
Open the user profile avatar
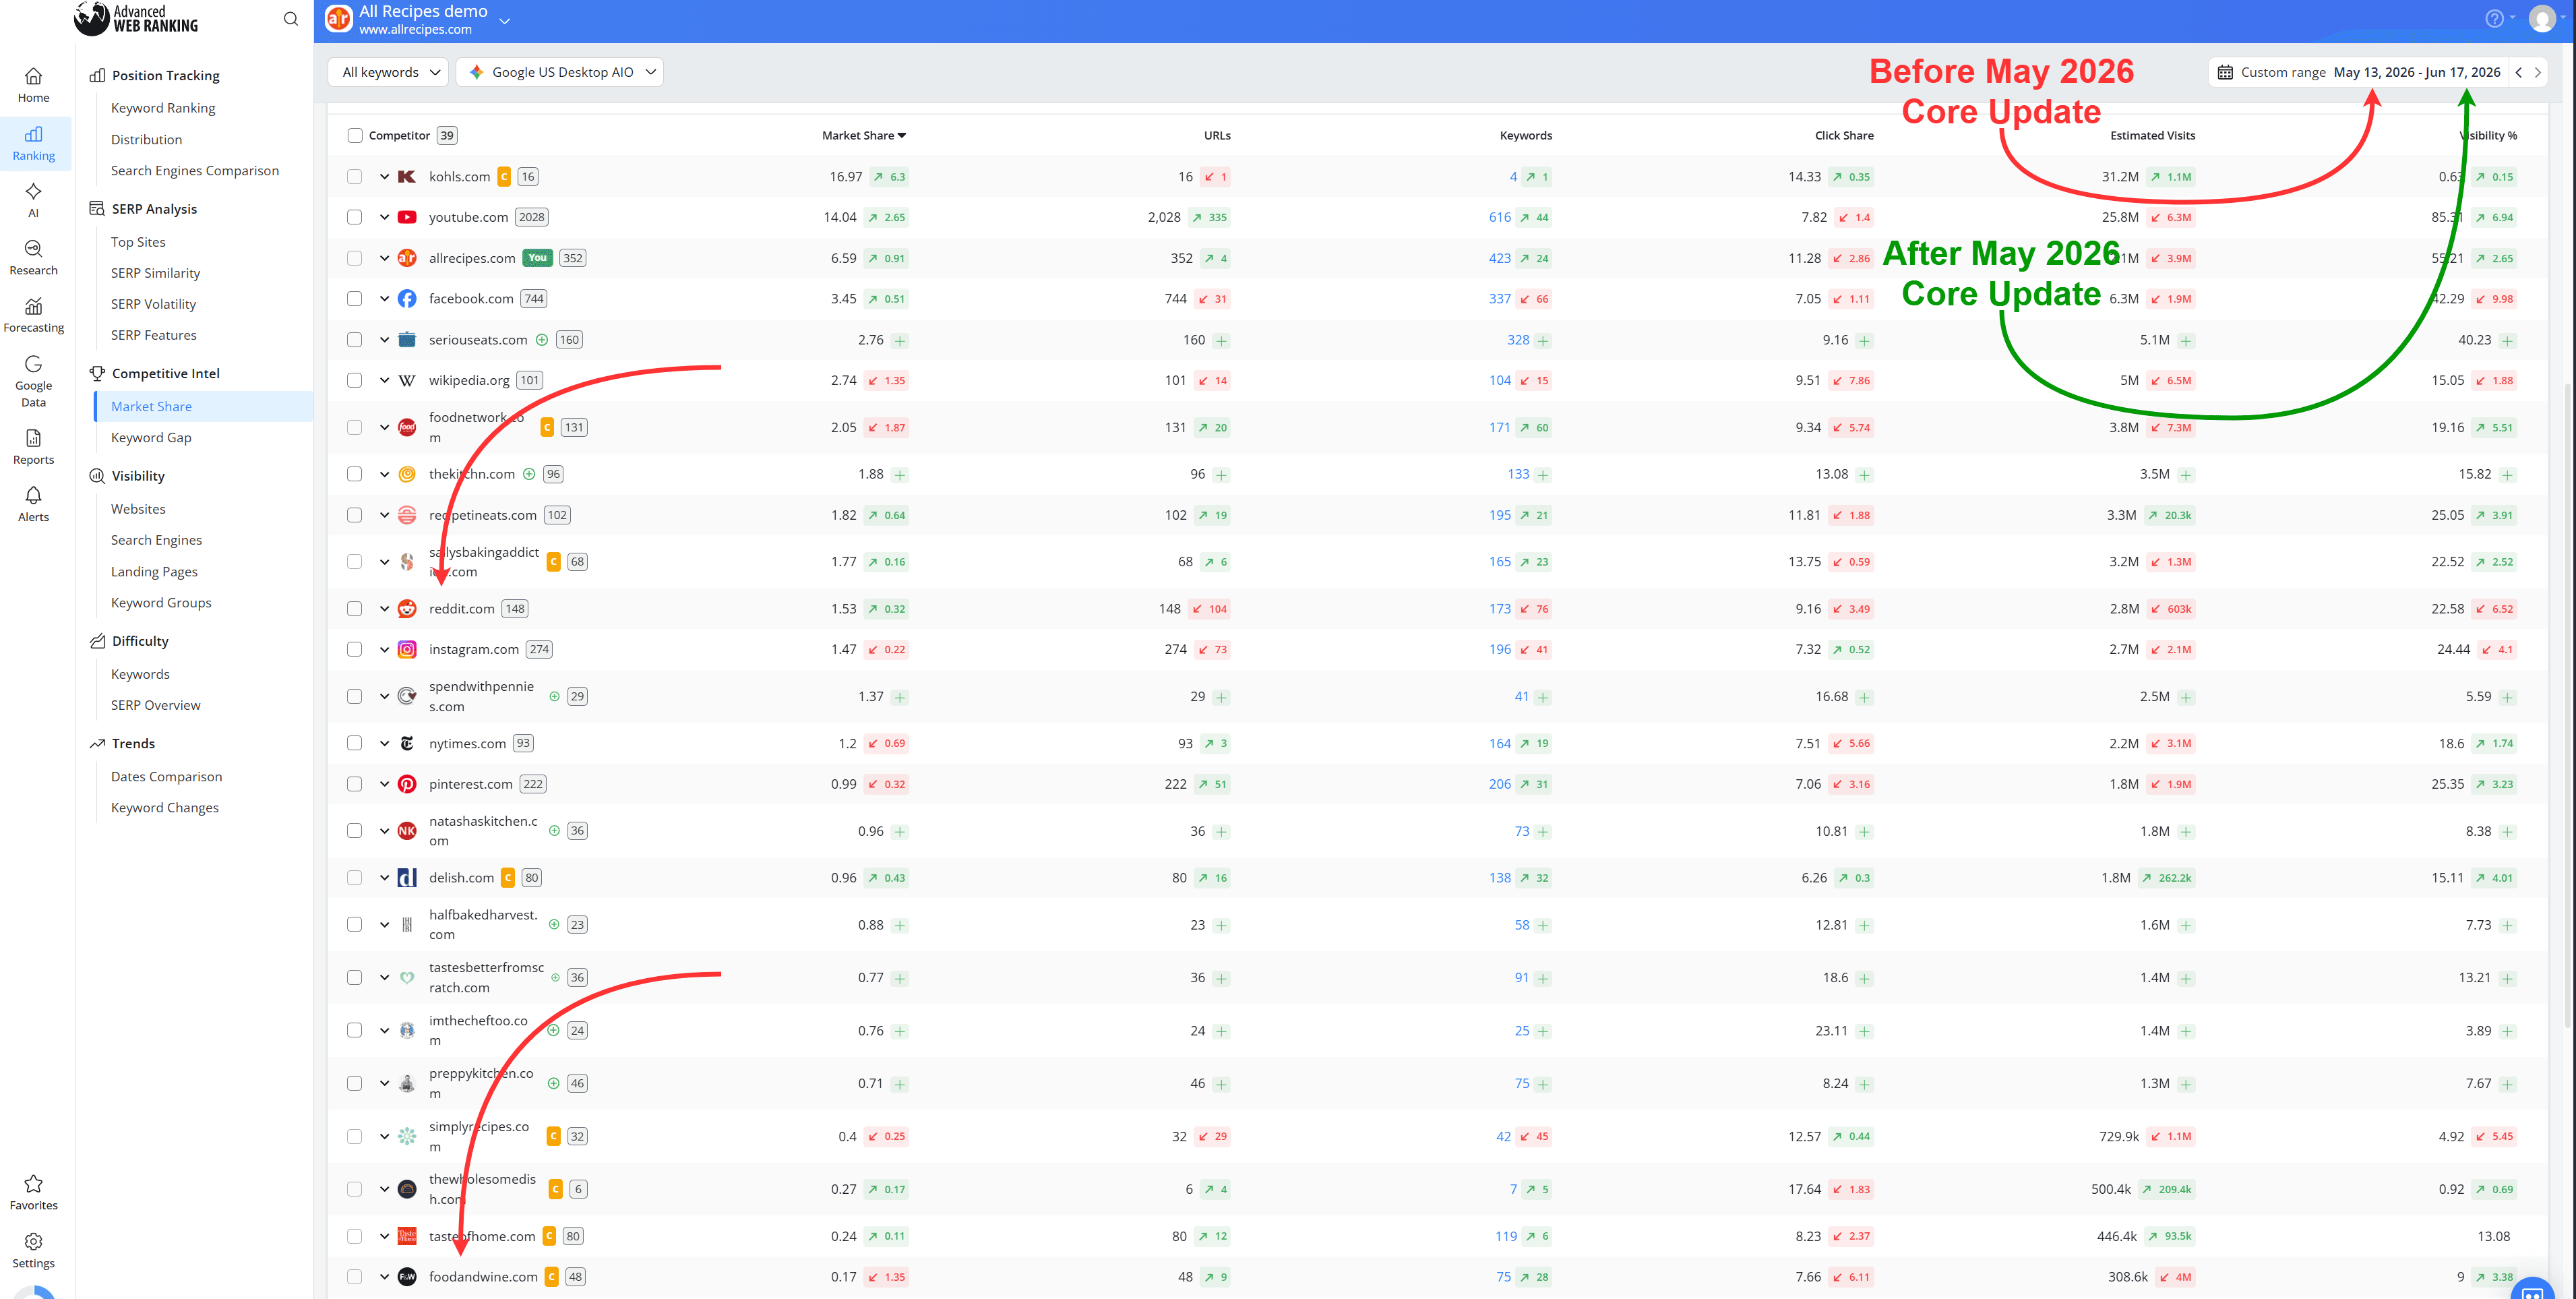[x=2541, y=19]
